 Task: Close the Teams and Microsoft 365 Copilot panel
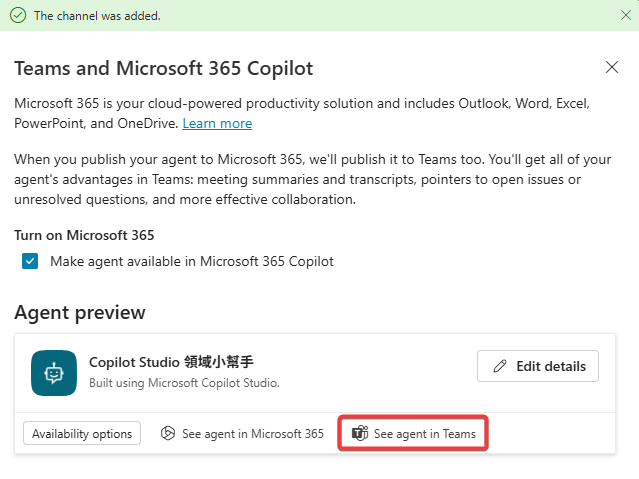pyautogui.click(x=612, y=67)
